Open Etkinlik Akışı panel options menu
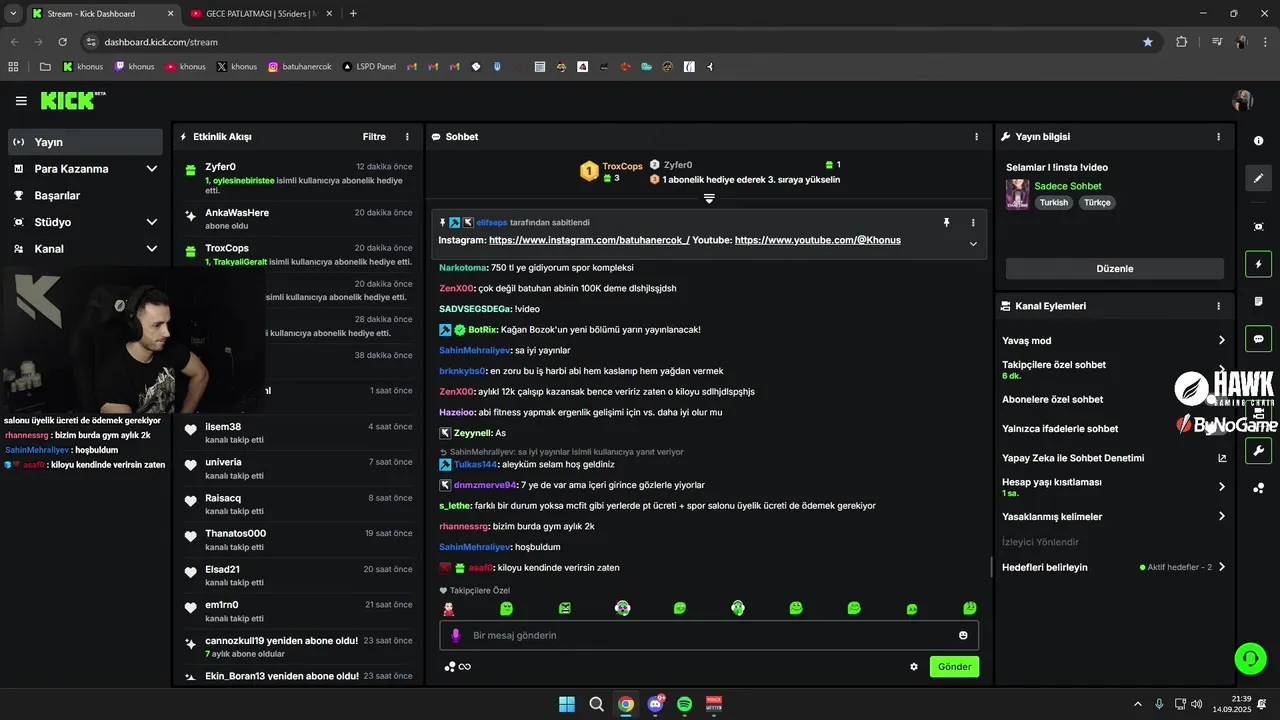Image resolution: width=1280 pixels, height=720 pixels. tap(407, 137)
